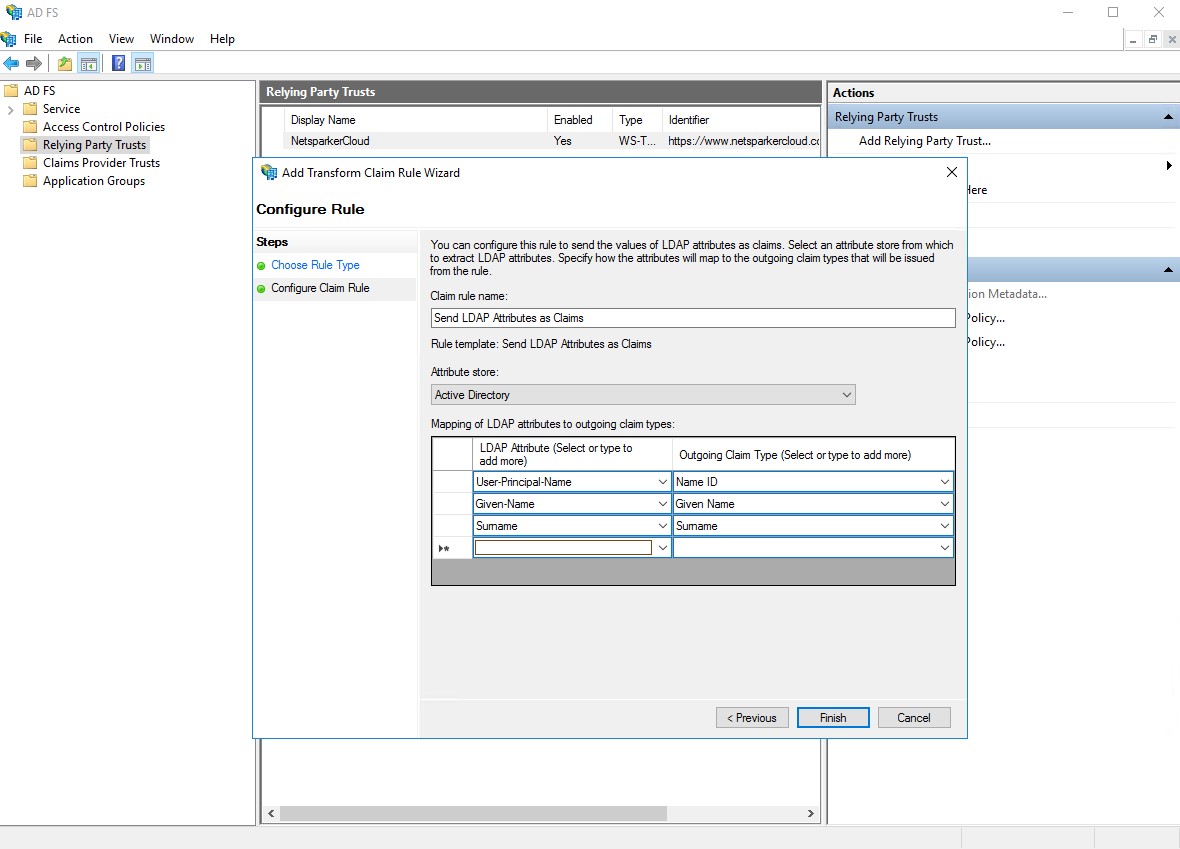The width and height of the screenshot is (1180, 849).
Task: Click the Back arrow toolbar icon
Action: click(x=12, y=64)
